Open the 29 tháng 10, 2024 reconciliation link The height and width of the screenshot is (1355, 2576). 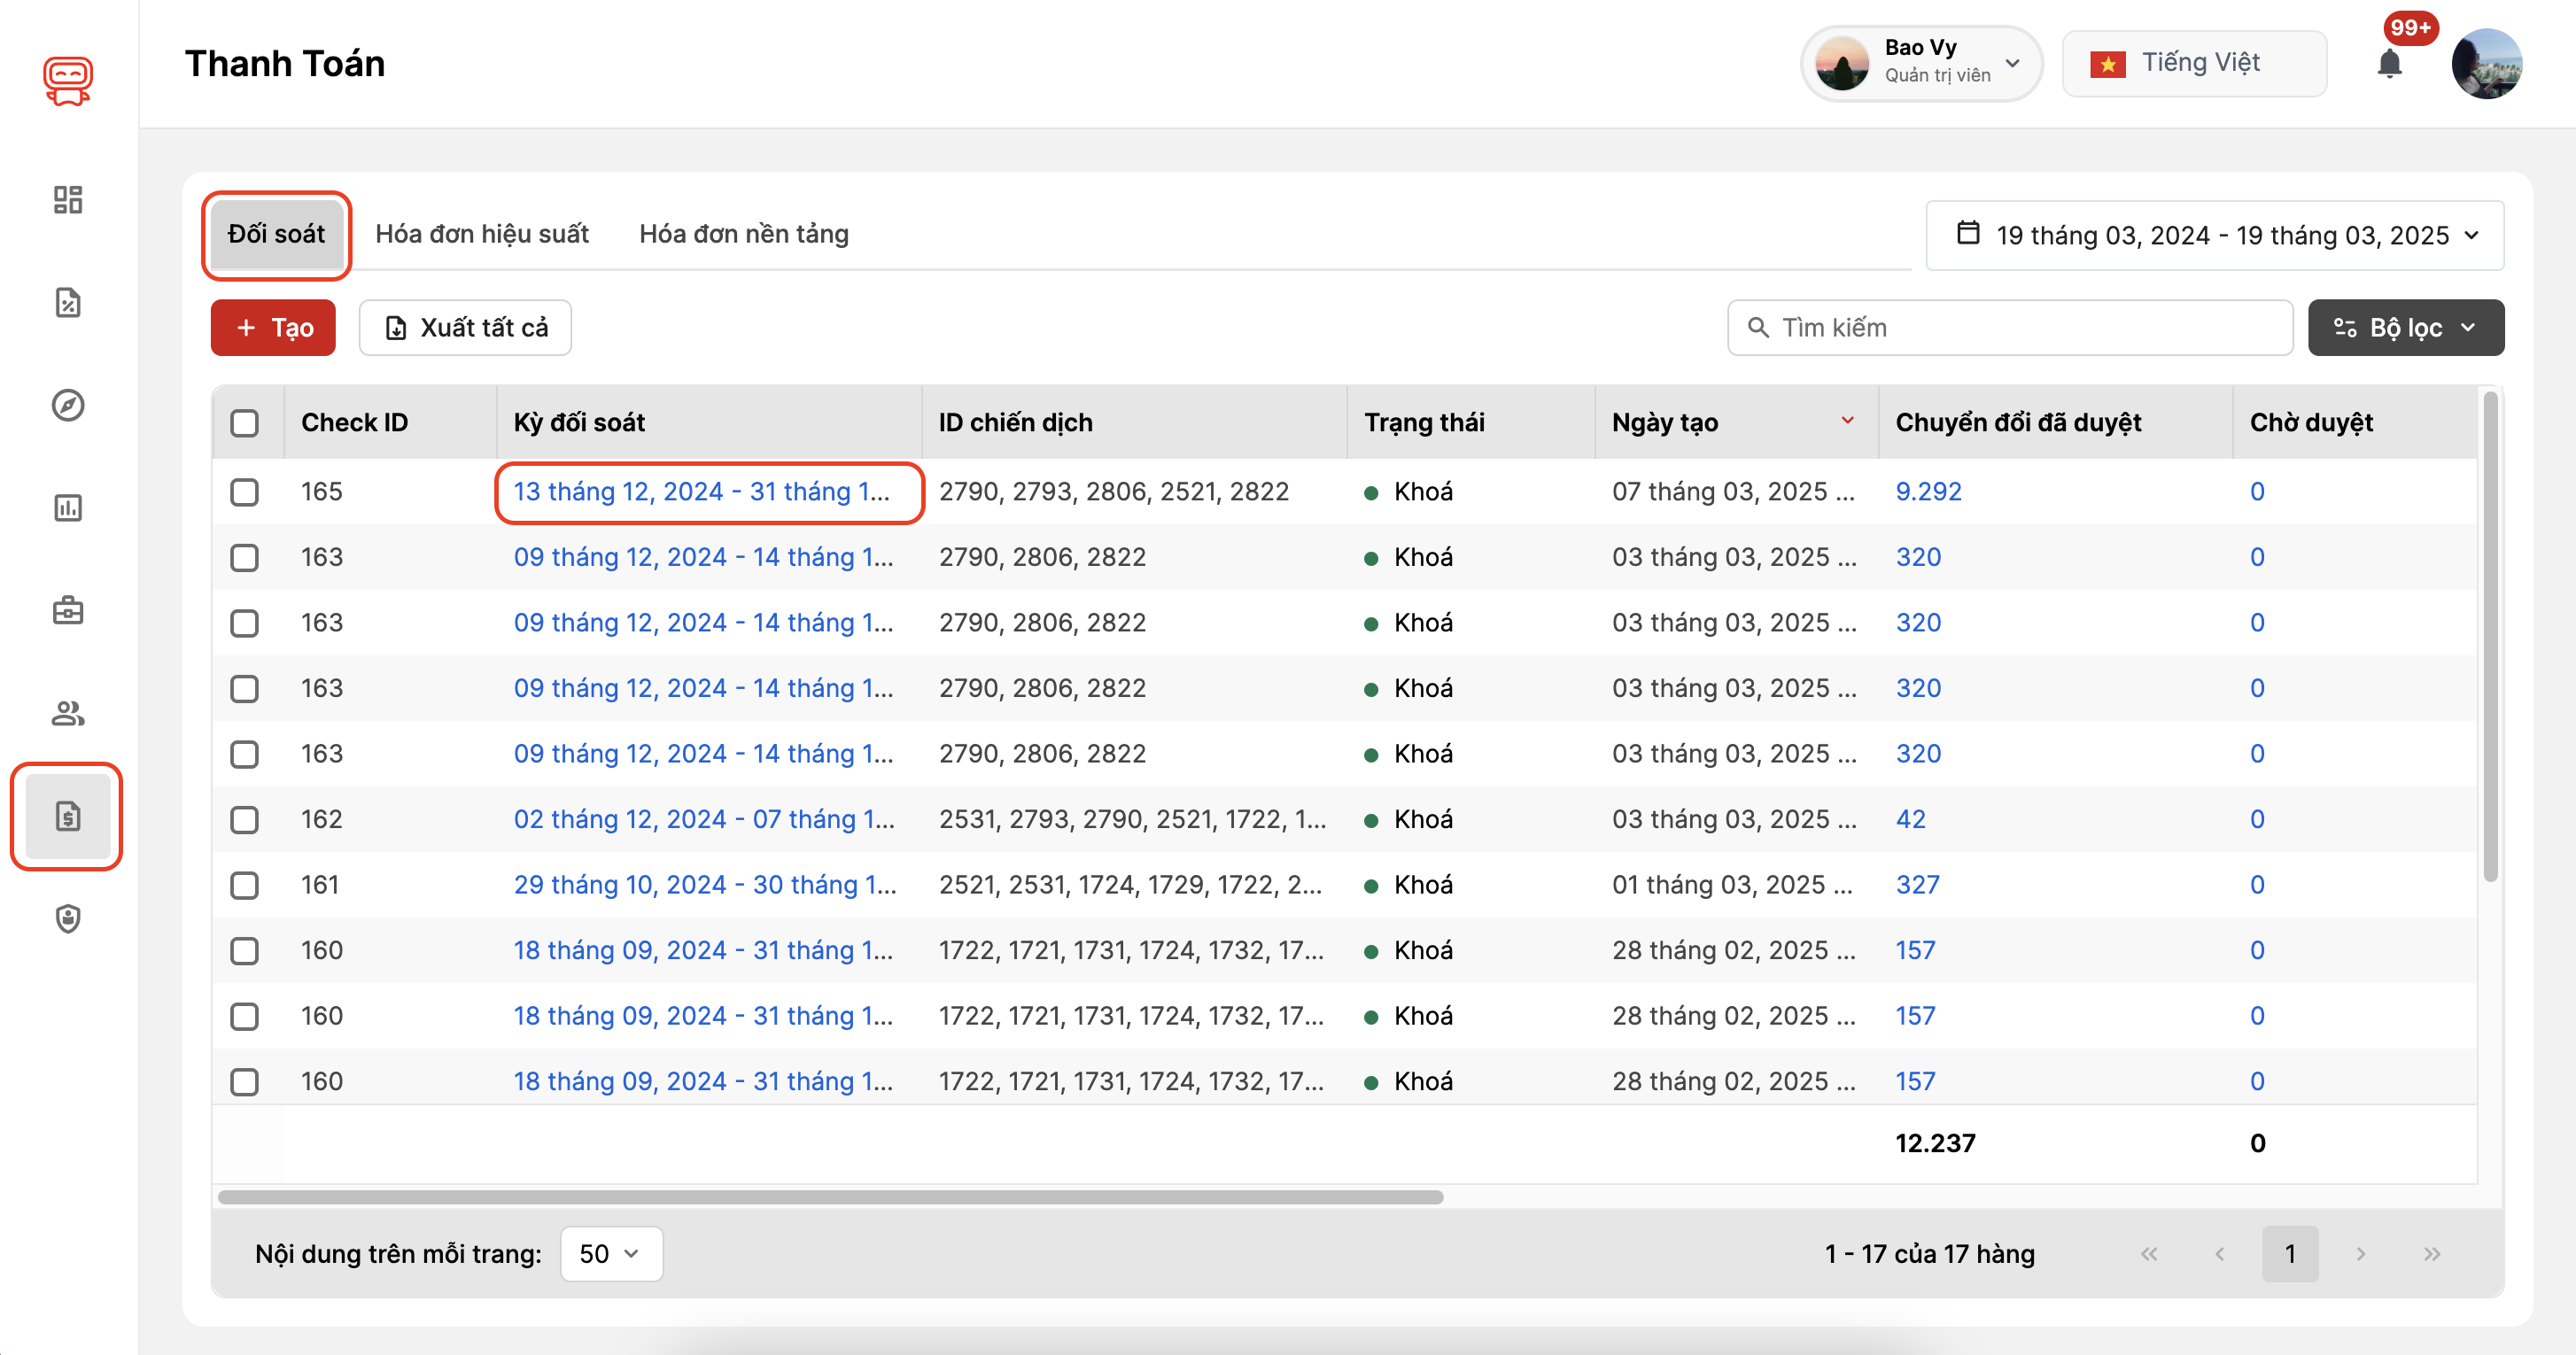coord(704,885)
